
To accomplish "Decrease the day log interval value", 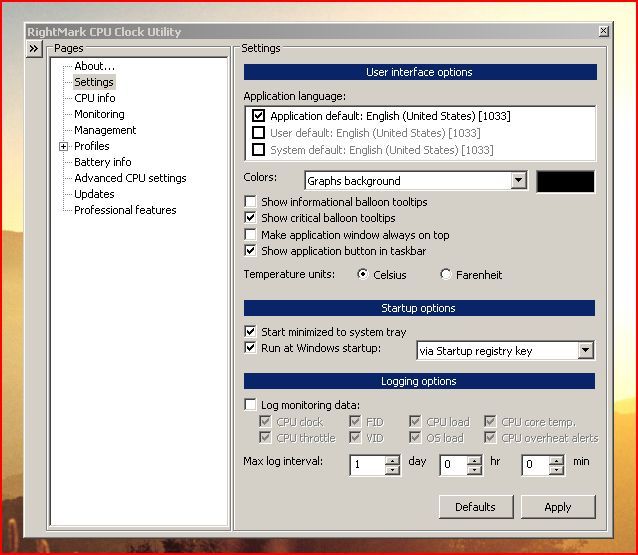I will [392, 470].
